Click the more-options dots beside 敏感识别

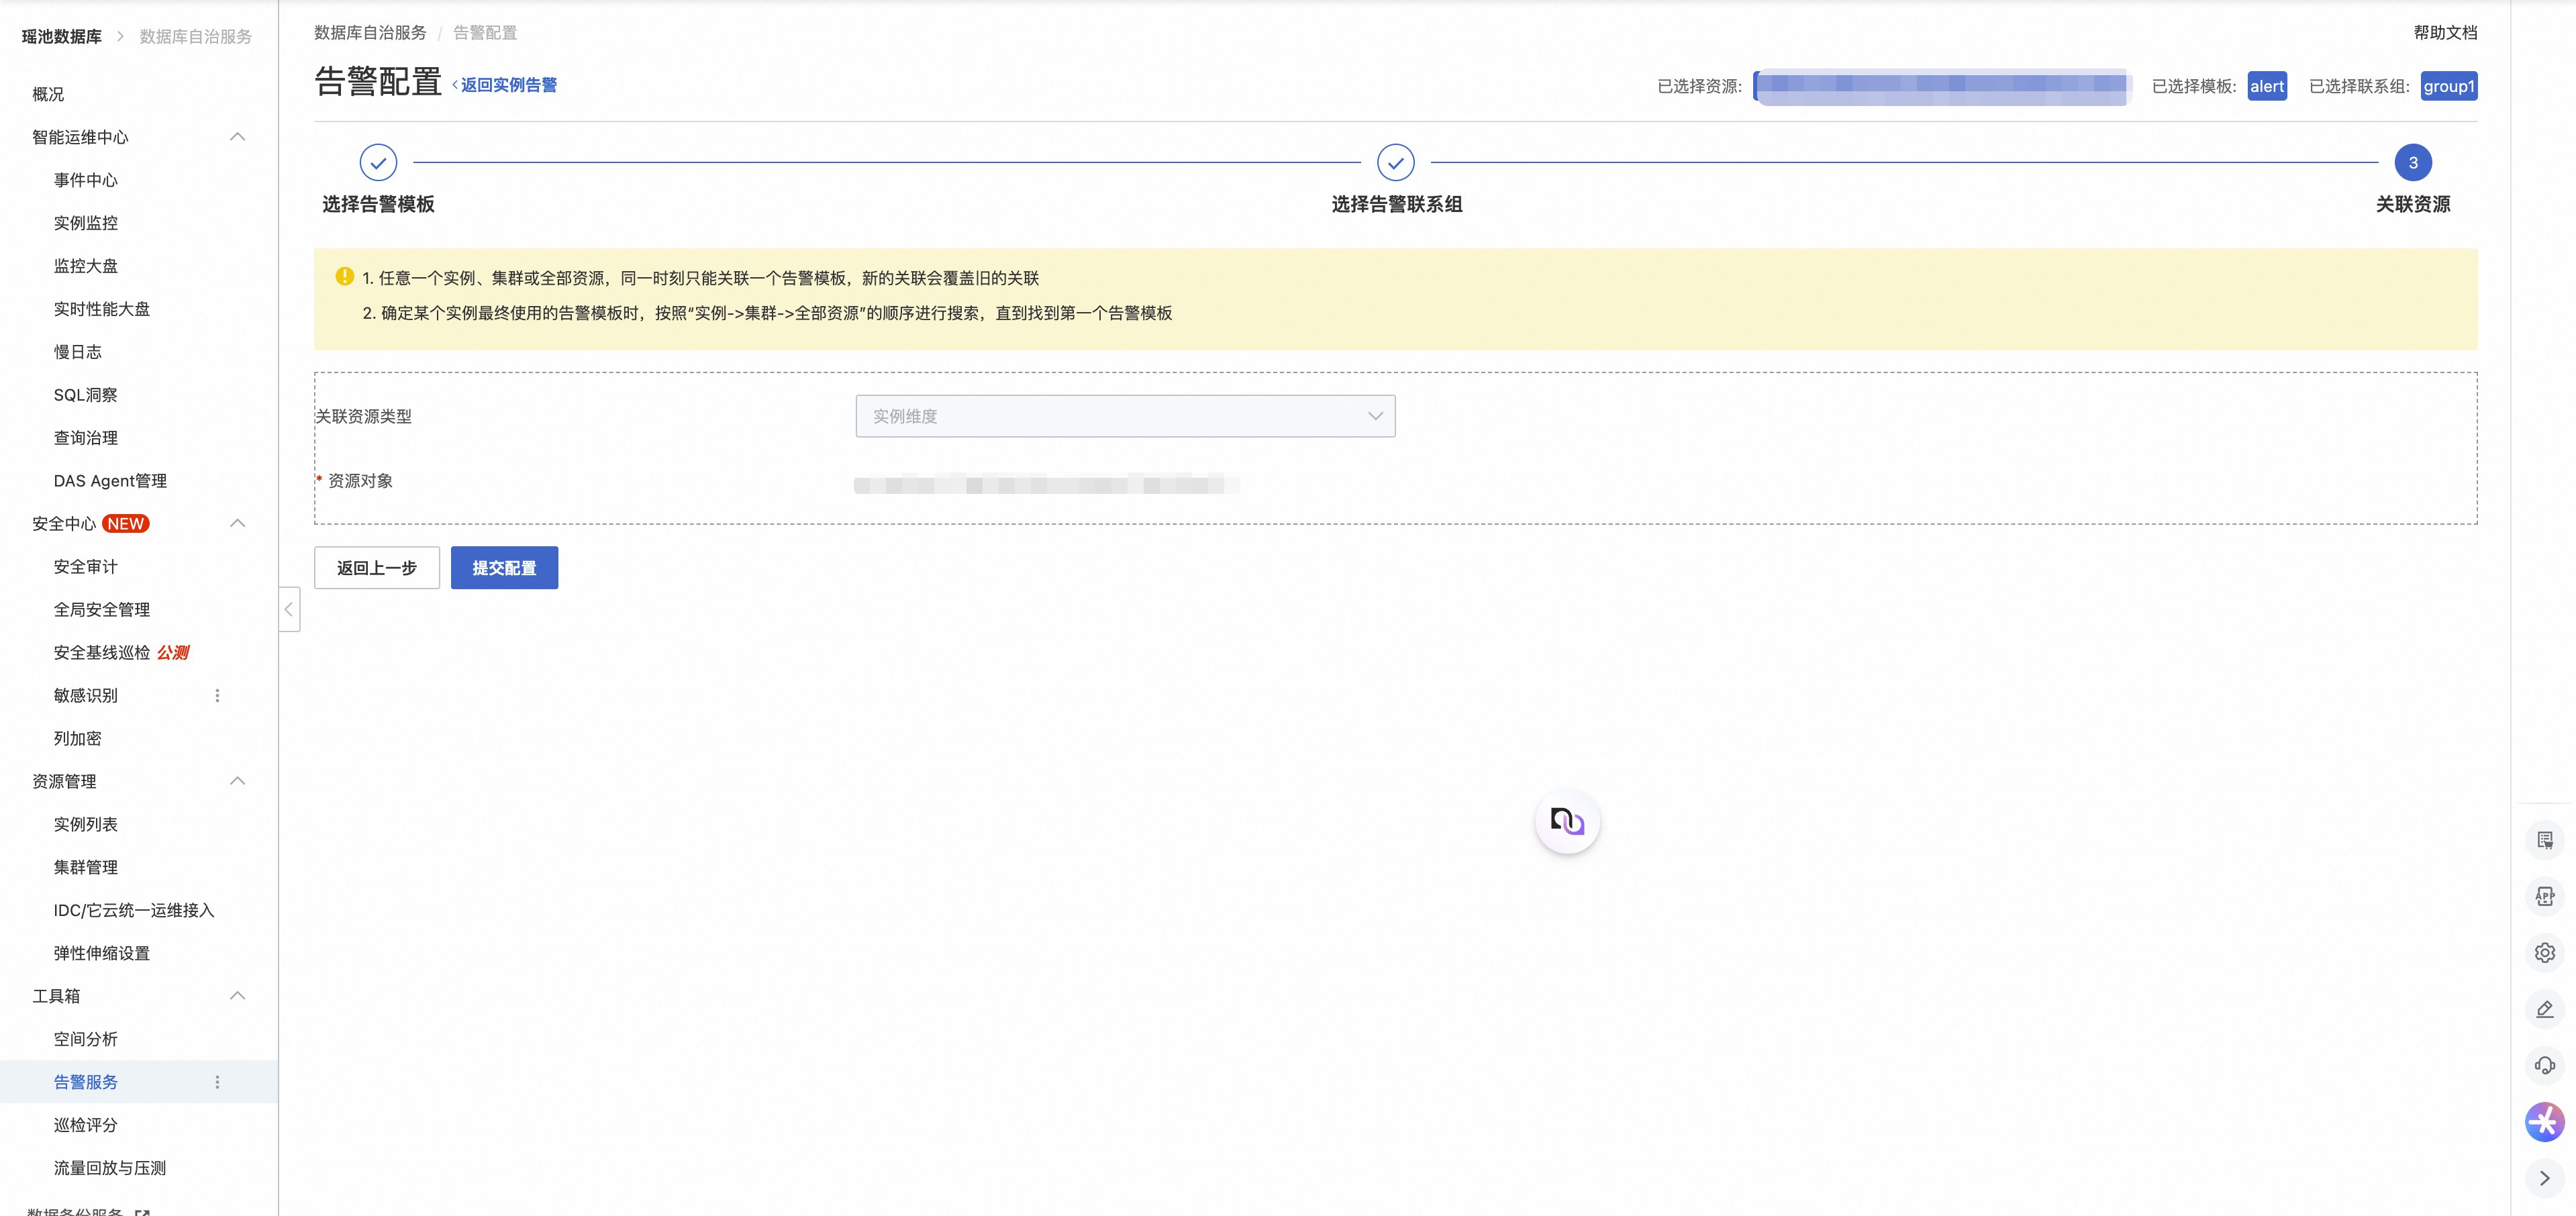pyautogui.click(x=217, y=695)
